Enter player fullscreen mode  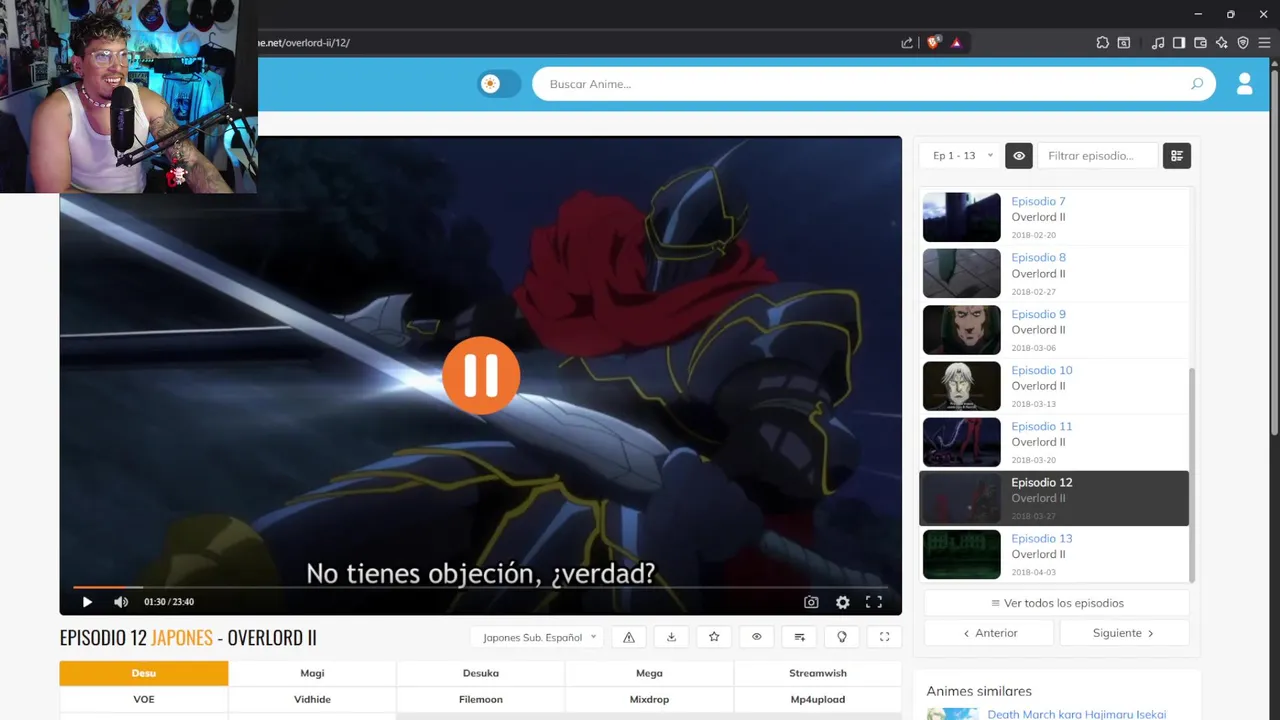coord(874,602)
